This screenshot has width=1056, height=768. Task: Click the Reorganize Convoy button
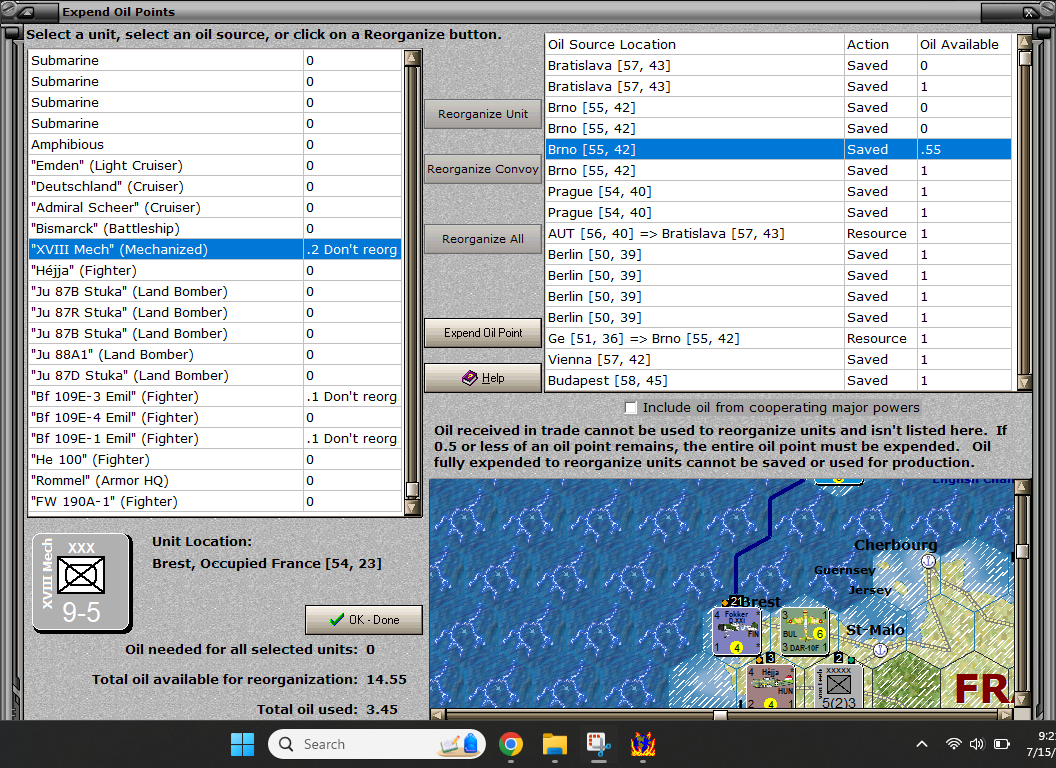pyautogui.click(x=483, y=169)
